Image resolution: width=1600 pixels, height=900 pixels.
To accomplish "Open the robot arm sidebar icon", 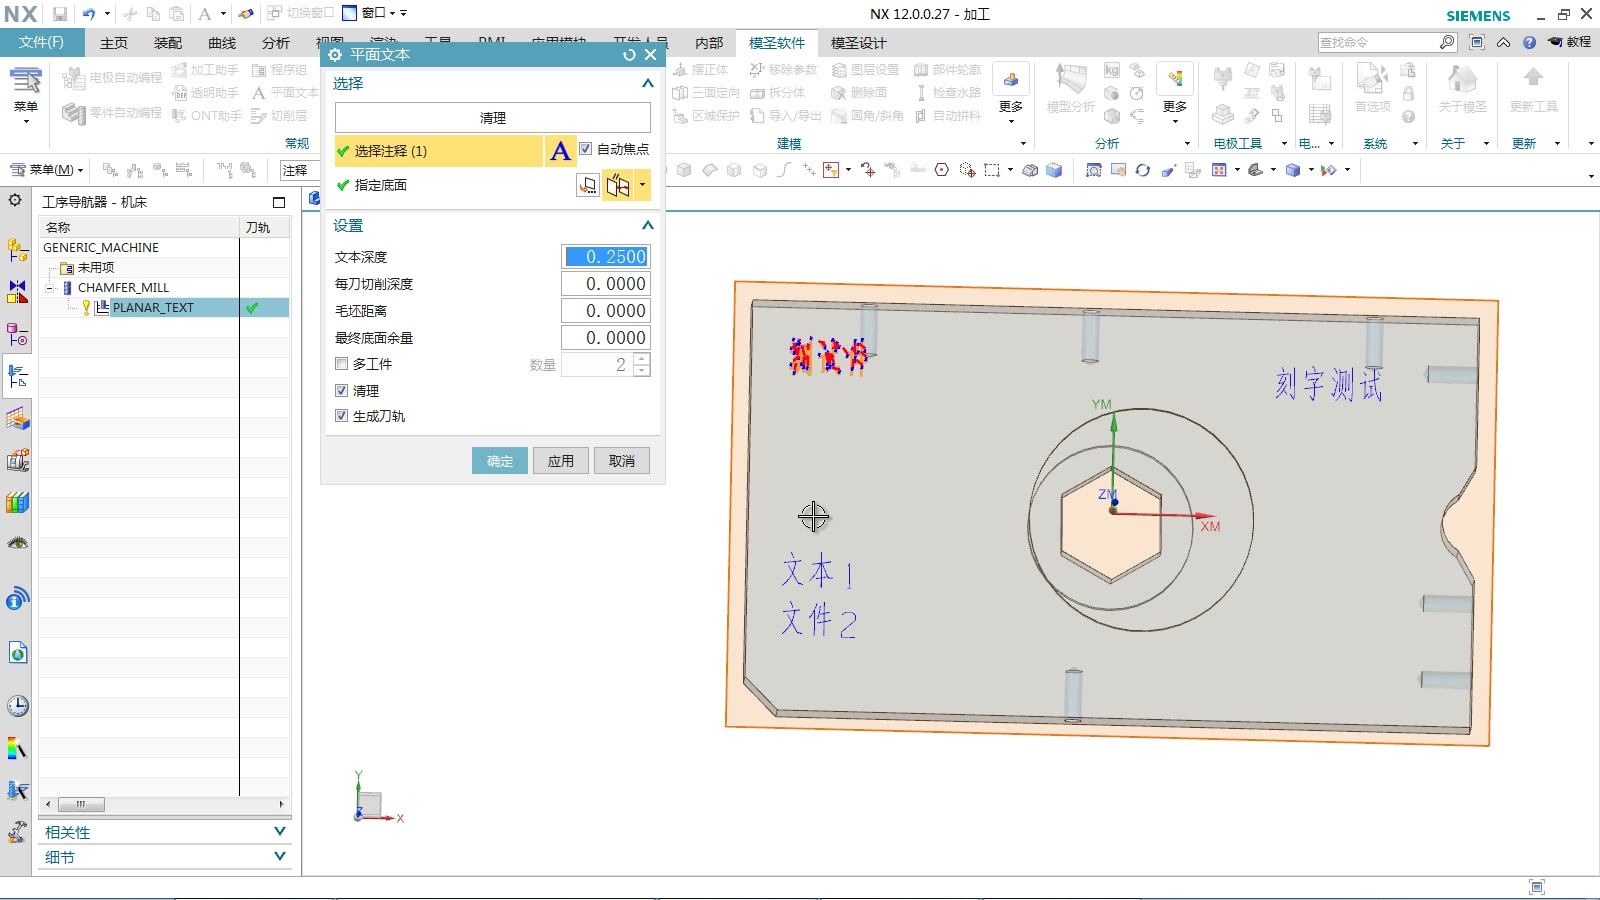I will pos(17,832).
